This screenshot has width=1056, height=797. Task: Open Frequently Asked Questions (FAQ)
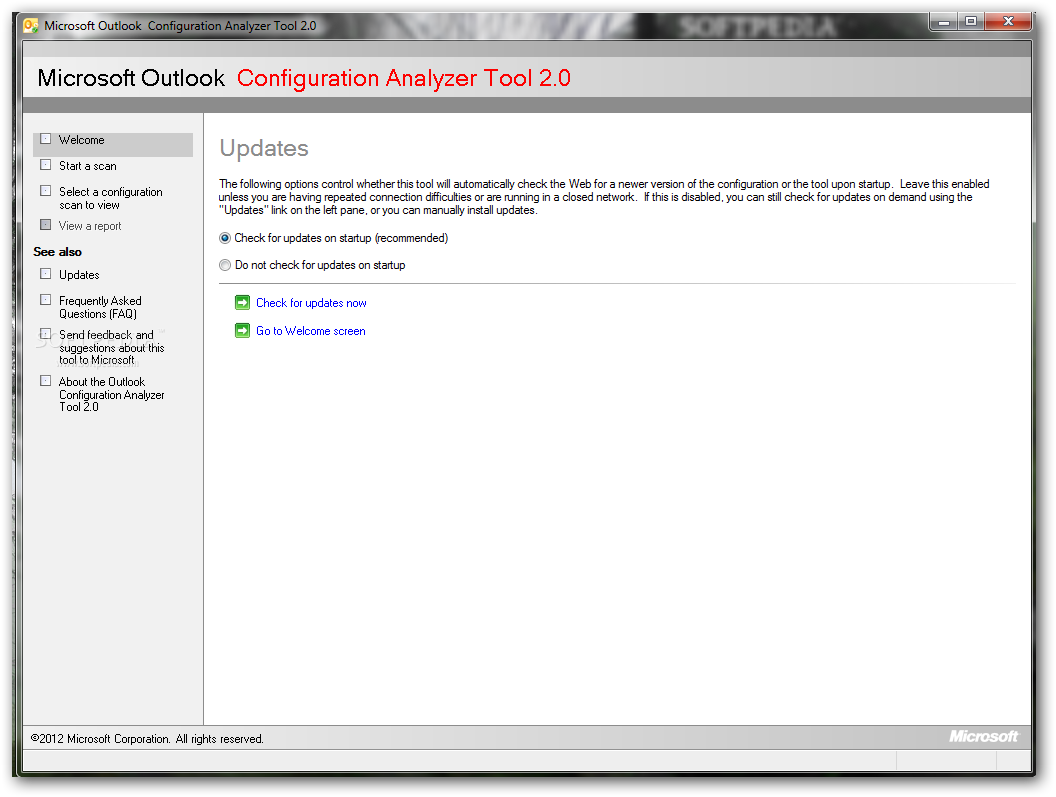pyautogui.click(x=100, y=307)
